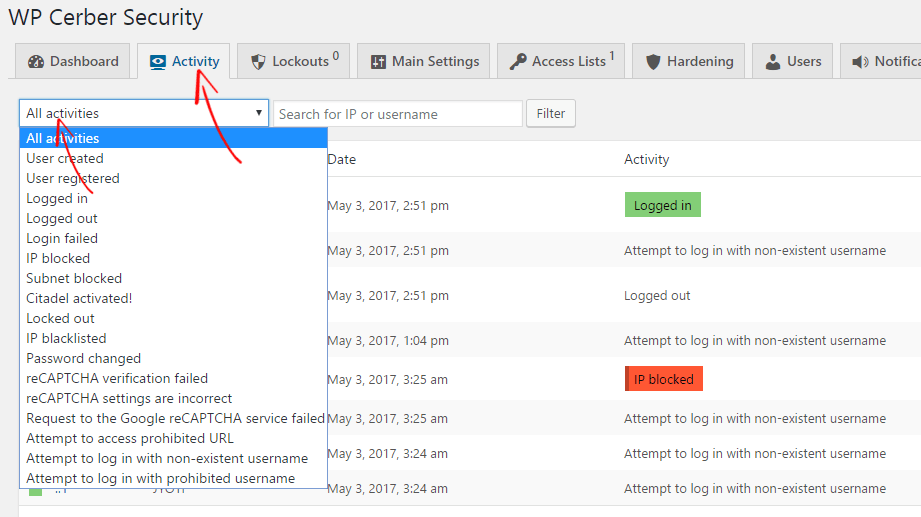Viewport: 921px width, 517px height.
Task: Click the Lockouts shield icon
Action: (x=258, y=62)
